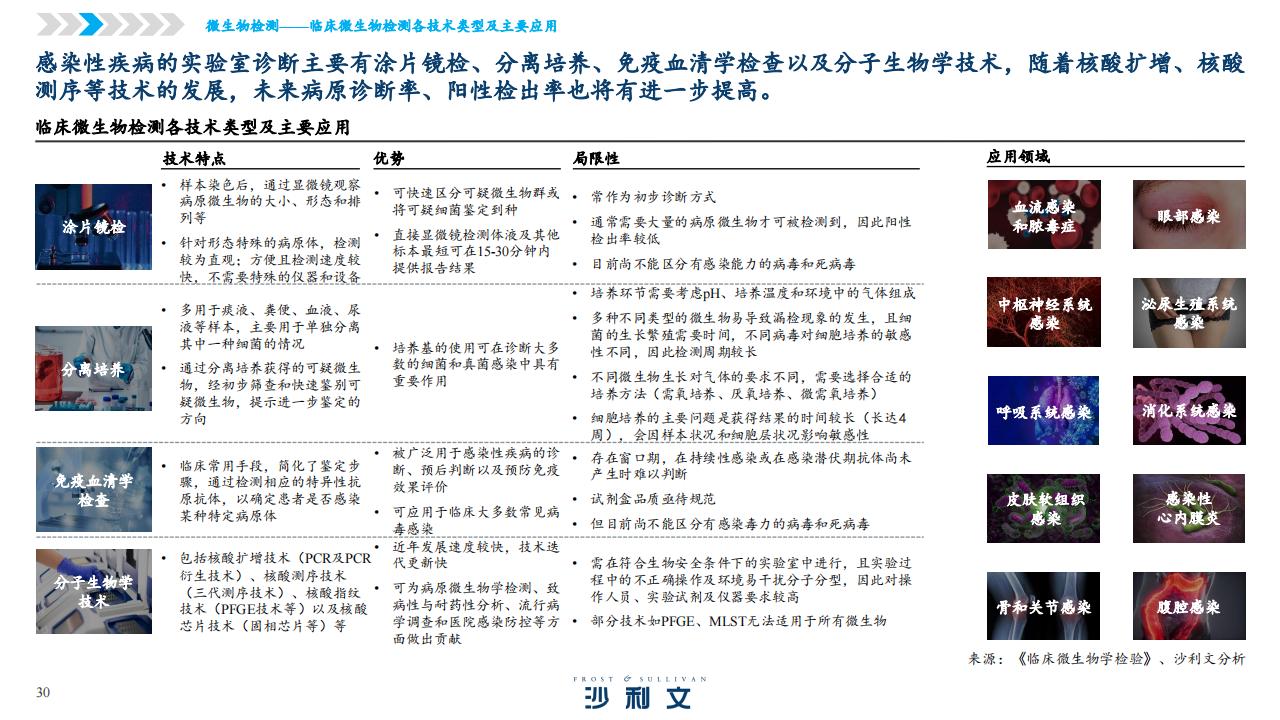
Task: Select the 感染性心内膜炎 image tile
Action: pos(1189,508)
